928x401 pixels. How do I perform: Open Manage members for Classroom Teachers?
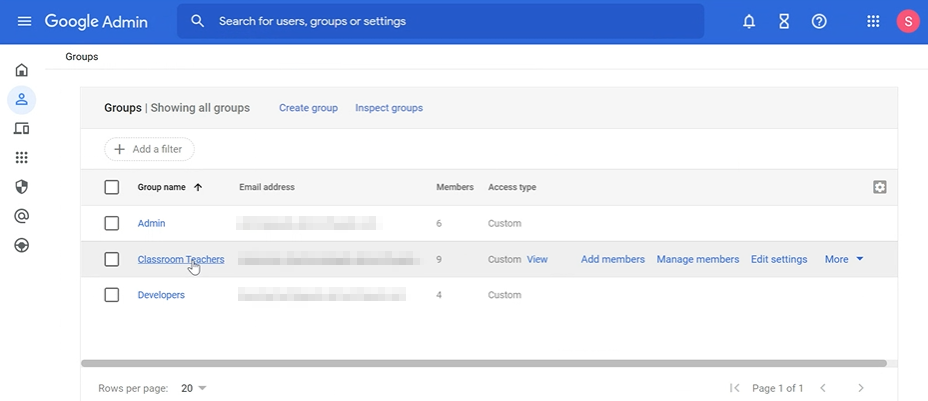[x=697, y=259]
